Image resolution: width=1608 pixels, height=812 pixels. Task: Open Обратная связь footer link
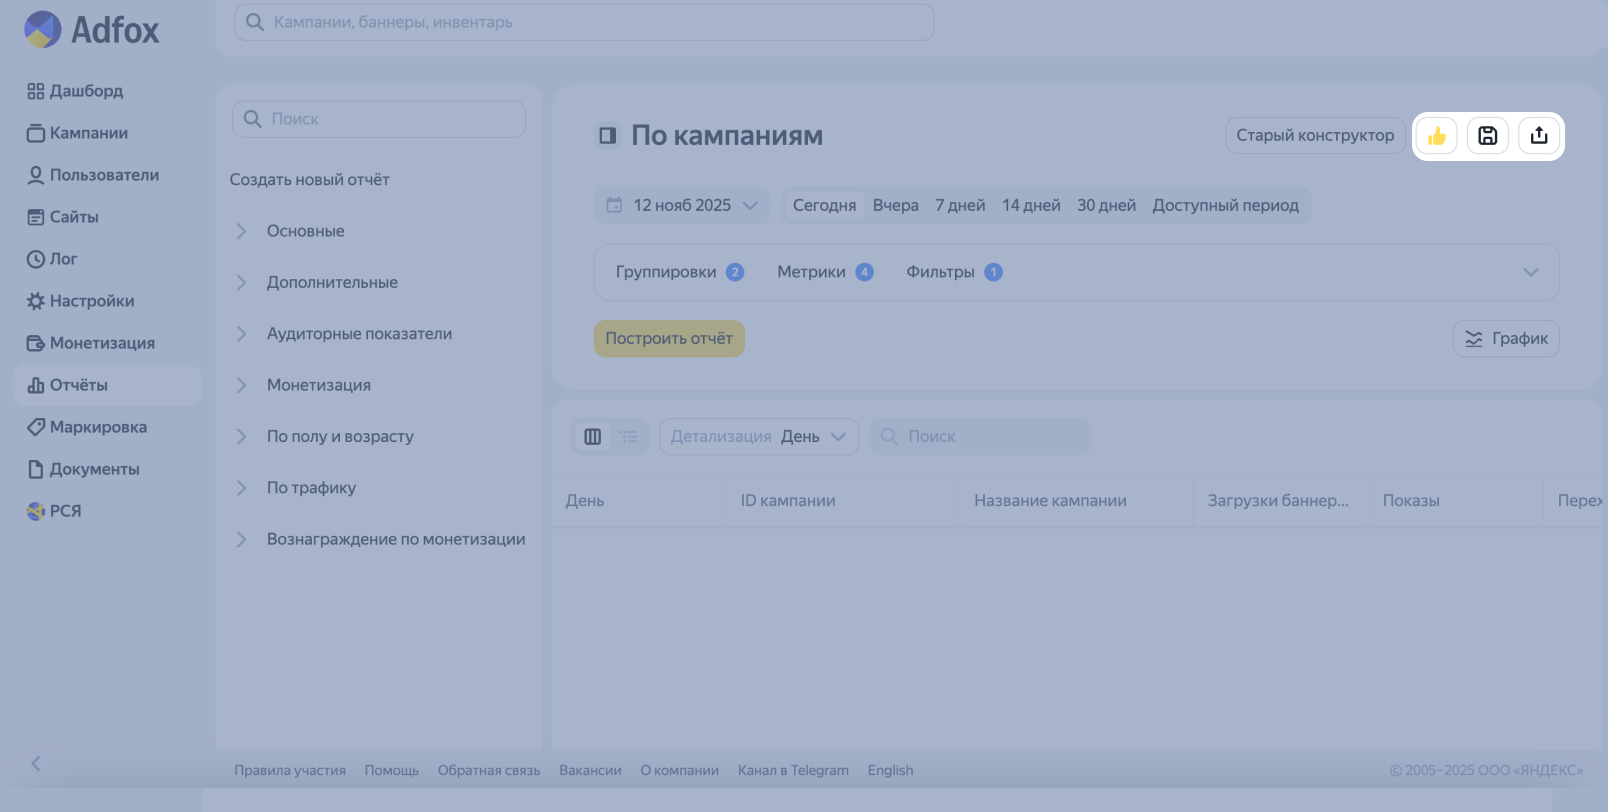[489, 770]
